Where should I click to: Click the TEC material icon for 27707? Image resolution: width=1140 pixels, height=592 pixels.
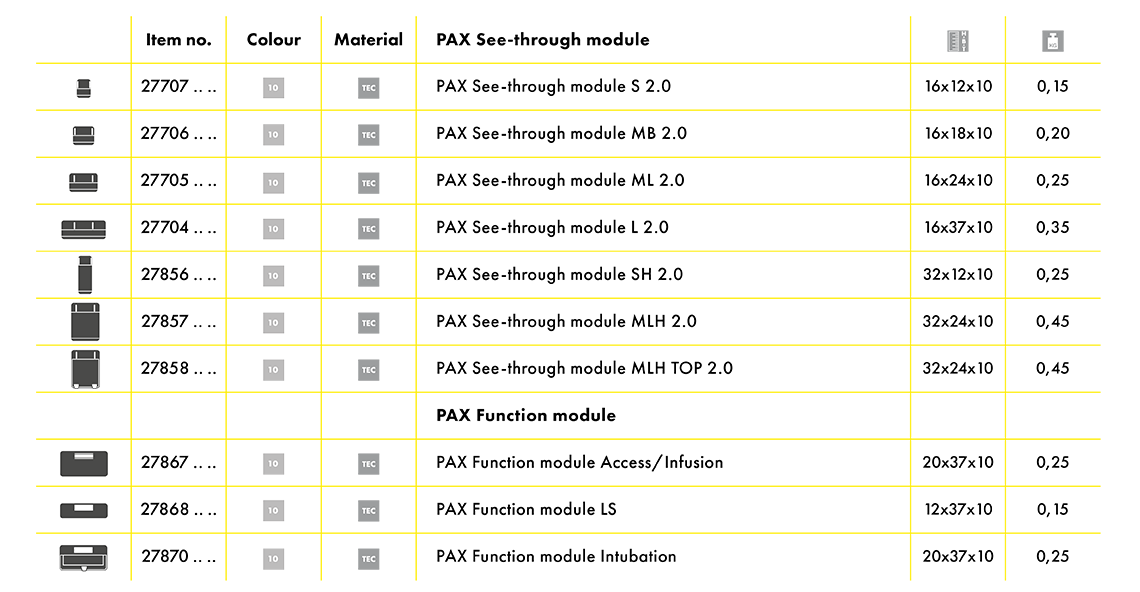point(369,88)
